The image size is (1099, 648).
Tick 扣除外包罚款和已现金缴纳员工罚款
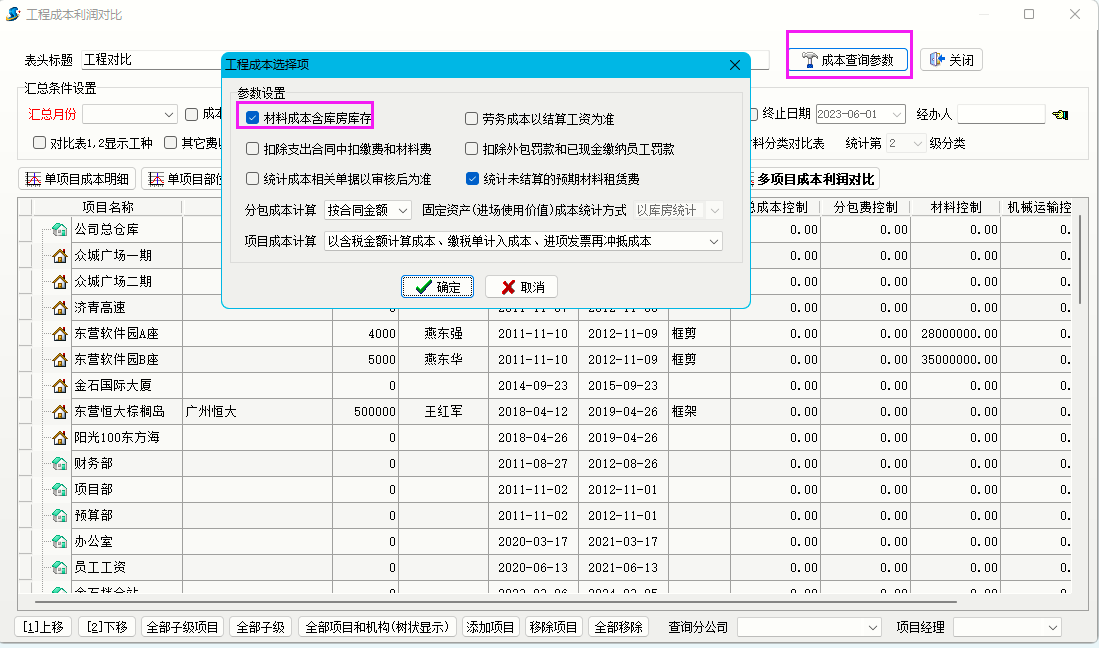point(472,149)
